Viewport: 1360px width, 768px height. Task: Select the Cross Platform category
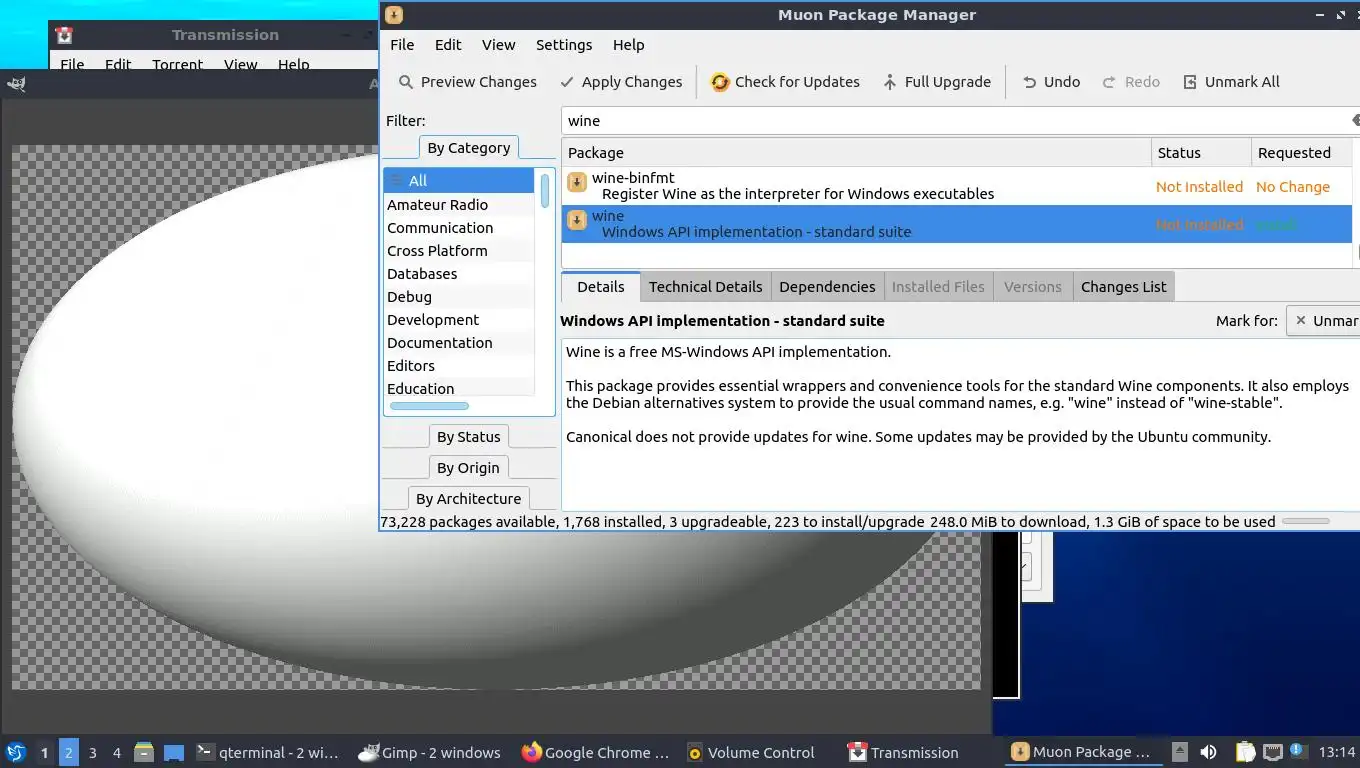pyautogui.click(x=459, y=251)
